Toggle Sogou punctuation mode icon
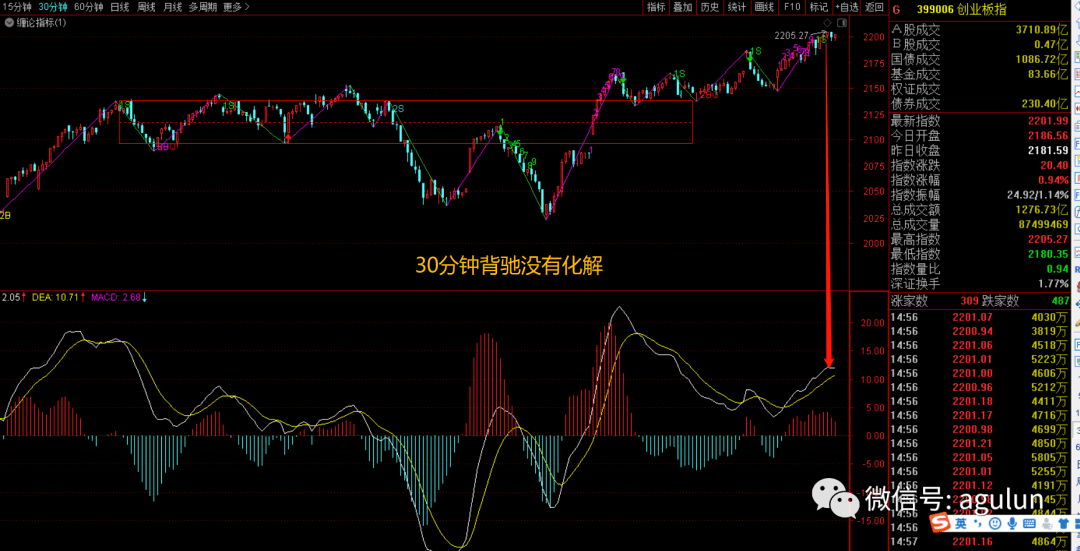Viewport: 1080px width, 551px height. pos(977,524)
